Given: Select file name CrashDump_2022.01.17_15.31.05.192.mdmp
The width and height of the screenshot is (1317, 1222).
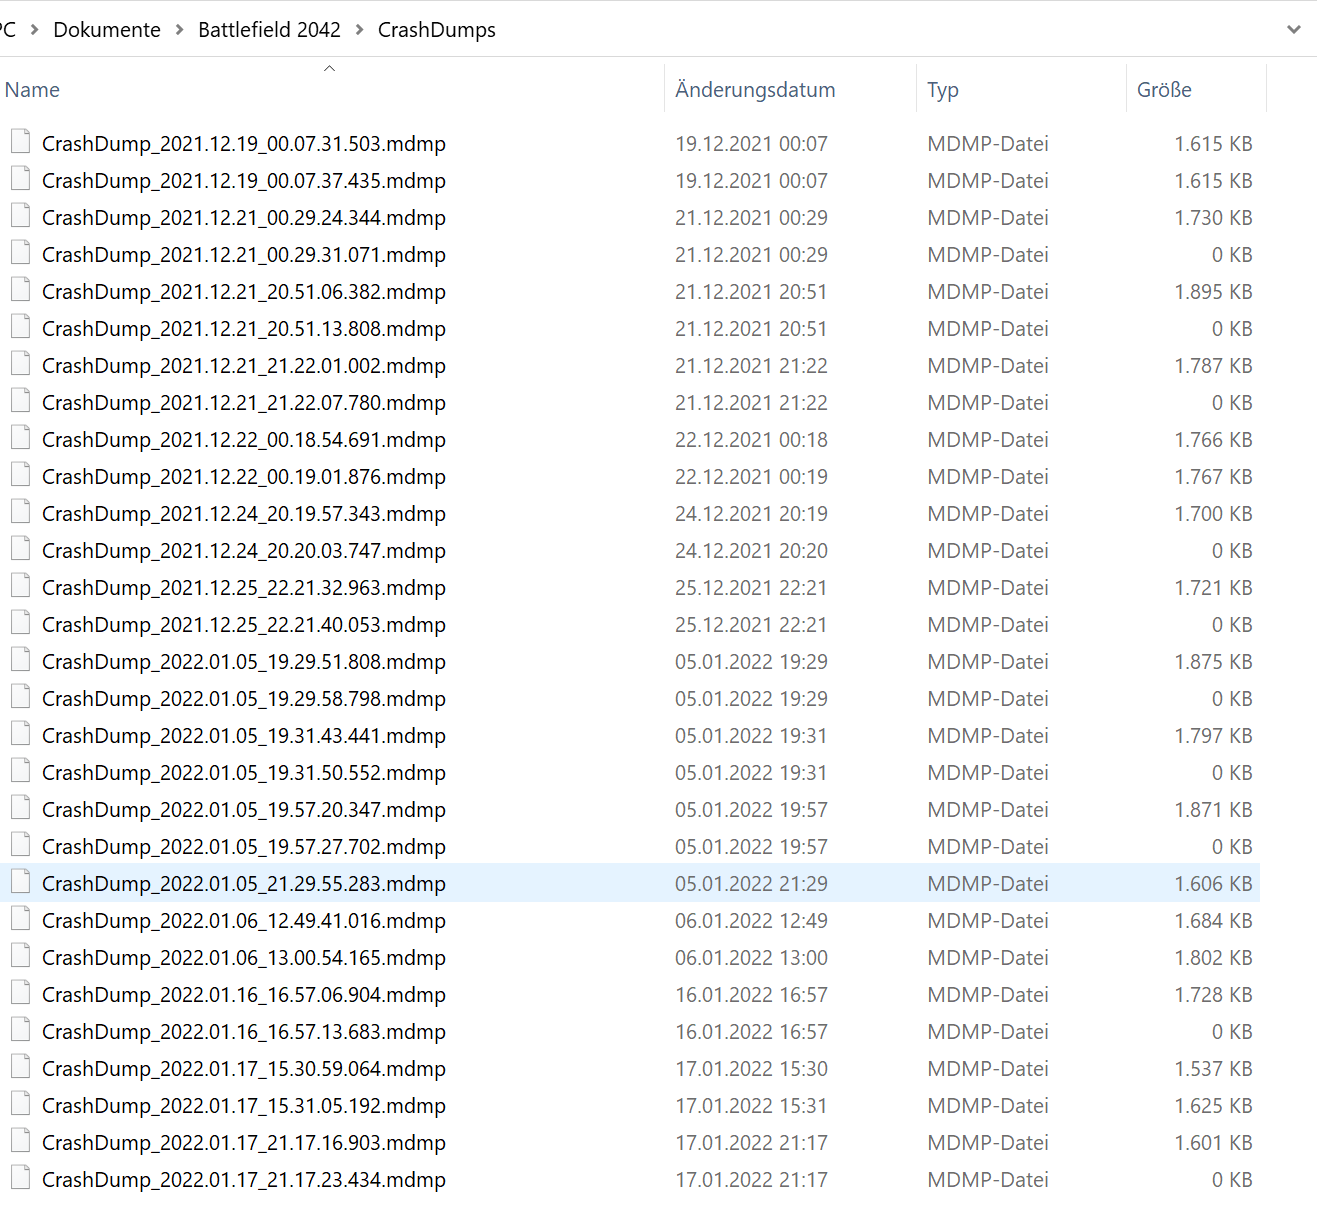Looking at the screenshot, I should pyautogui.click(x=244, y=1105).
